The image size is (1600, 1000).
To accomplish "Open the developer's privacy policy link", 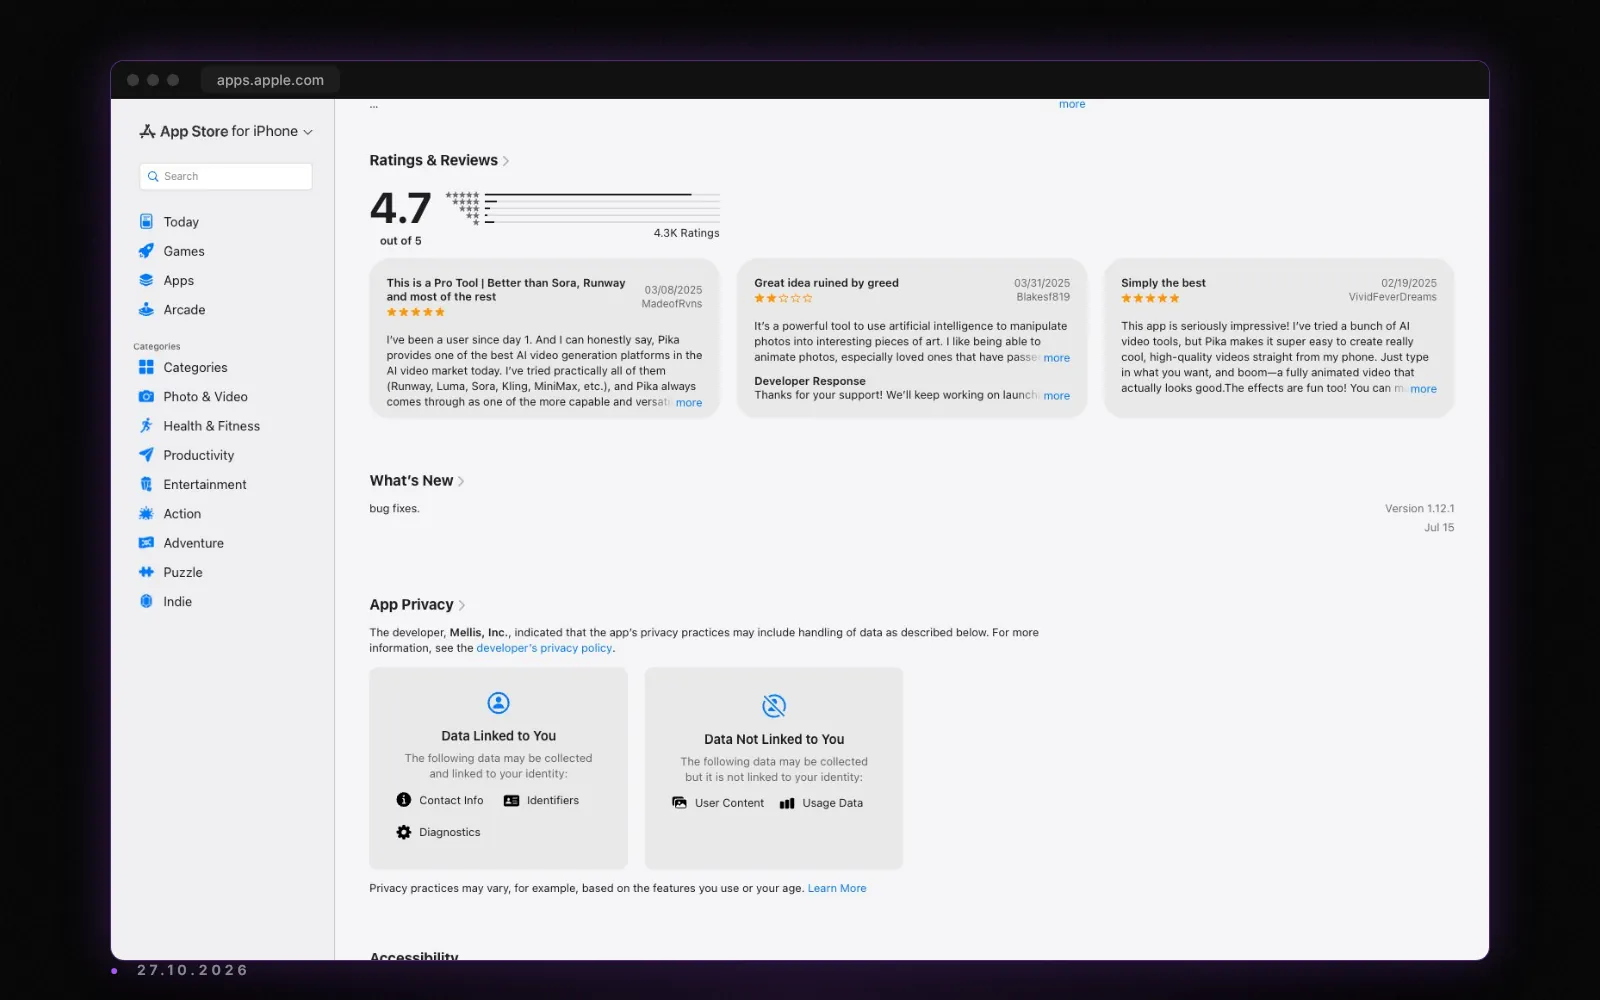I will click(x=544, y=648).
